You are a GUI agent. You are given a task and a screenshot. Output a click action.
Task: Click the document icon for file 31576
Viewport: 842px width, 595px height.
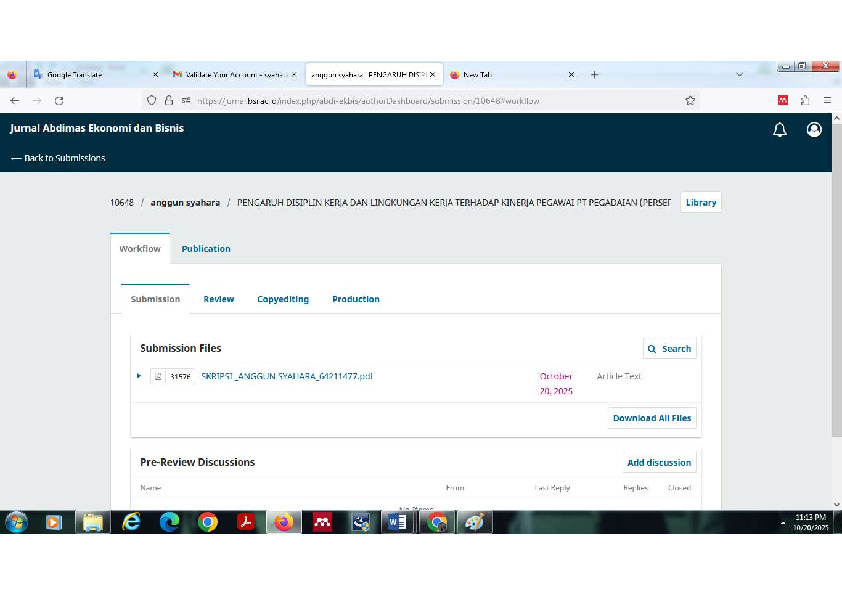tap(158, 376)
